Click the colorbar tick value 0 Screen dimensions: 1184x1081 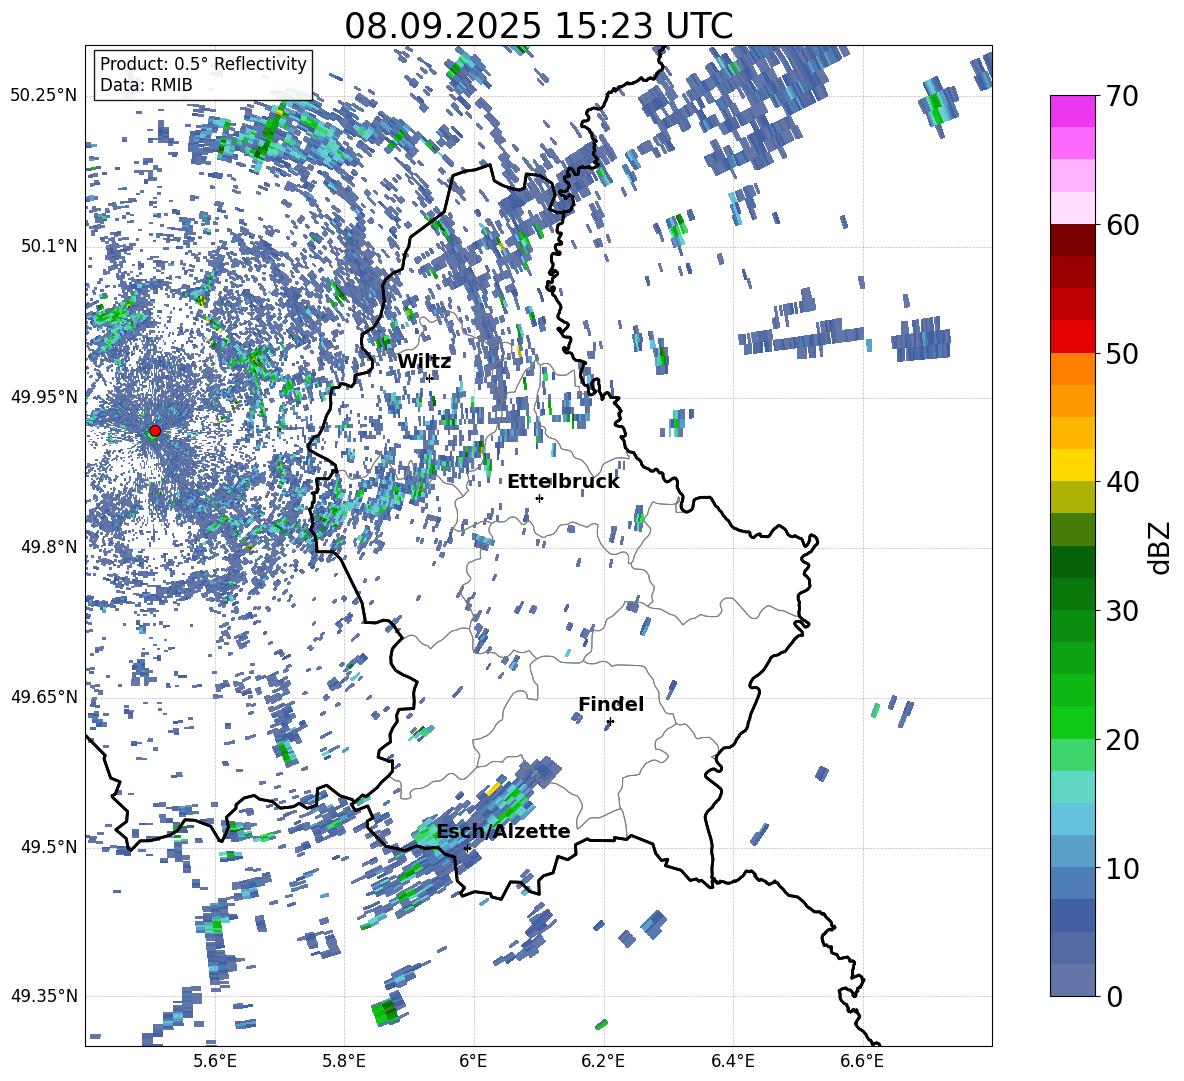(1114, 996)
